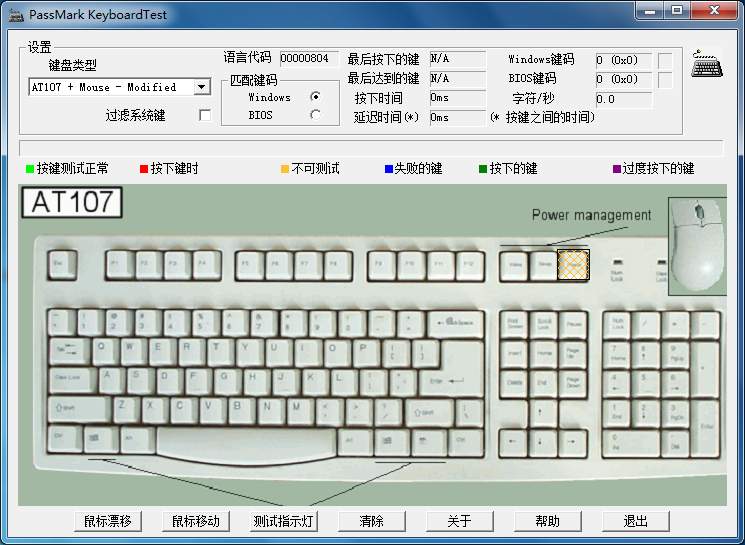Click the AT107 keyboard label
745x545 pixels.
(72, 202)
